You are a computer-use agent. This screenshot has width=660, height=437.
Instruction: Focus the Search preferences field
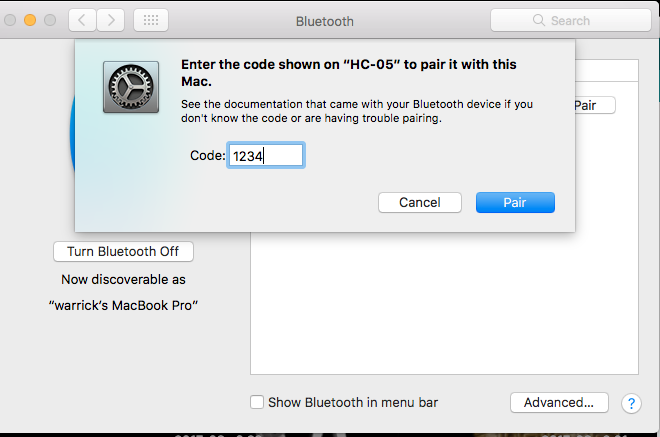tap(570, 20)
